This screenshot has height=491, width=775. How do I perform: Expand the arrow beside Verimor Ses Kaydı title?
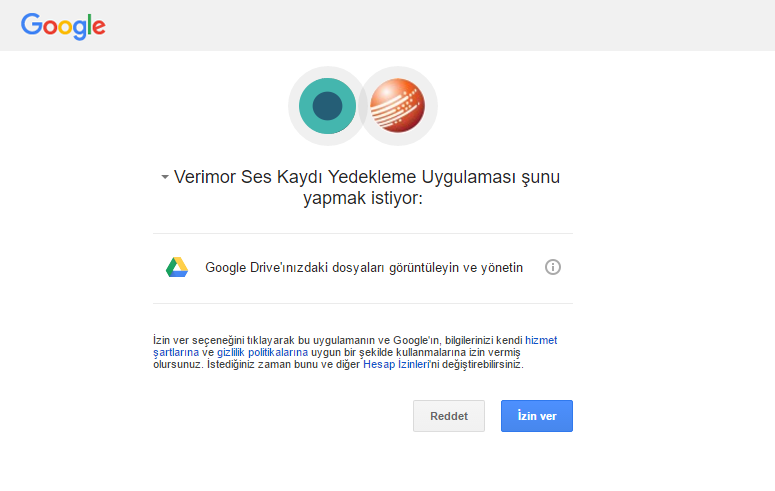tap(165, 177)
